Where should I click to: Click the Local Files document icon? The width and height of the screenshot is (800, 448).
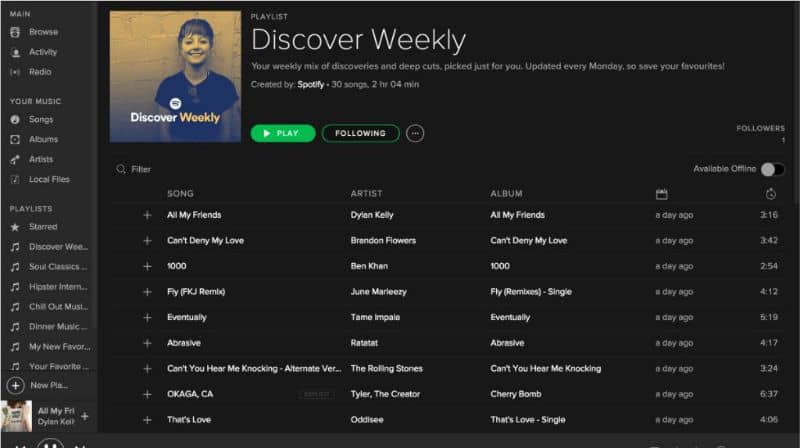point(15,179)
